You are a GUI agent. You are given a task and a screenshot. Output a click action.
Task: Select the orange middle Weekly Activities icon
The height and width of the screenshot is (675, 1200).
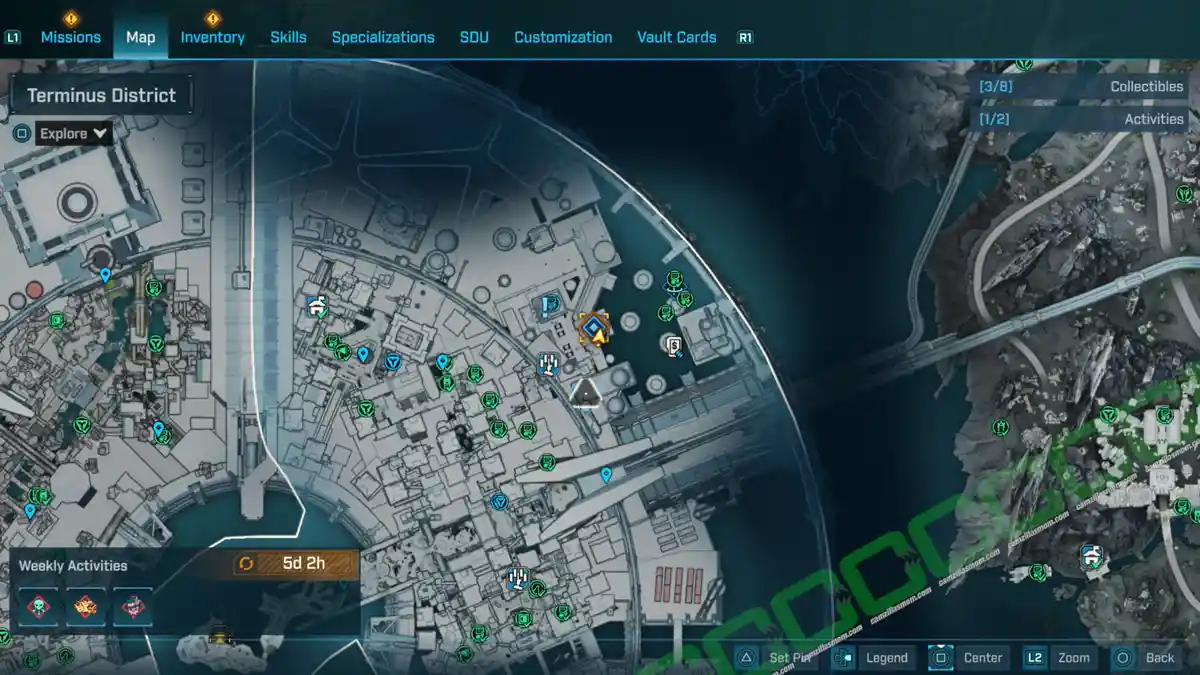pyautogui.click(x=85, y=606)
